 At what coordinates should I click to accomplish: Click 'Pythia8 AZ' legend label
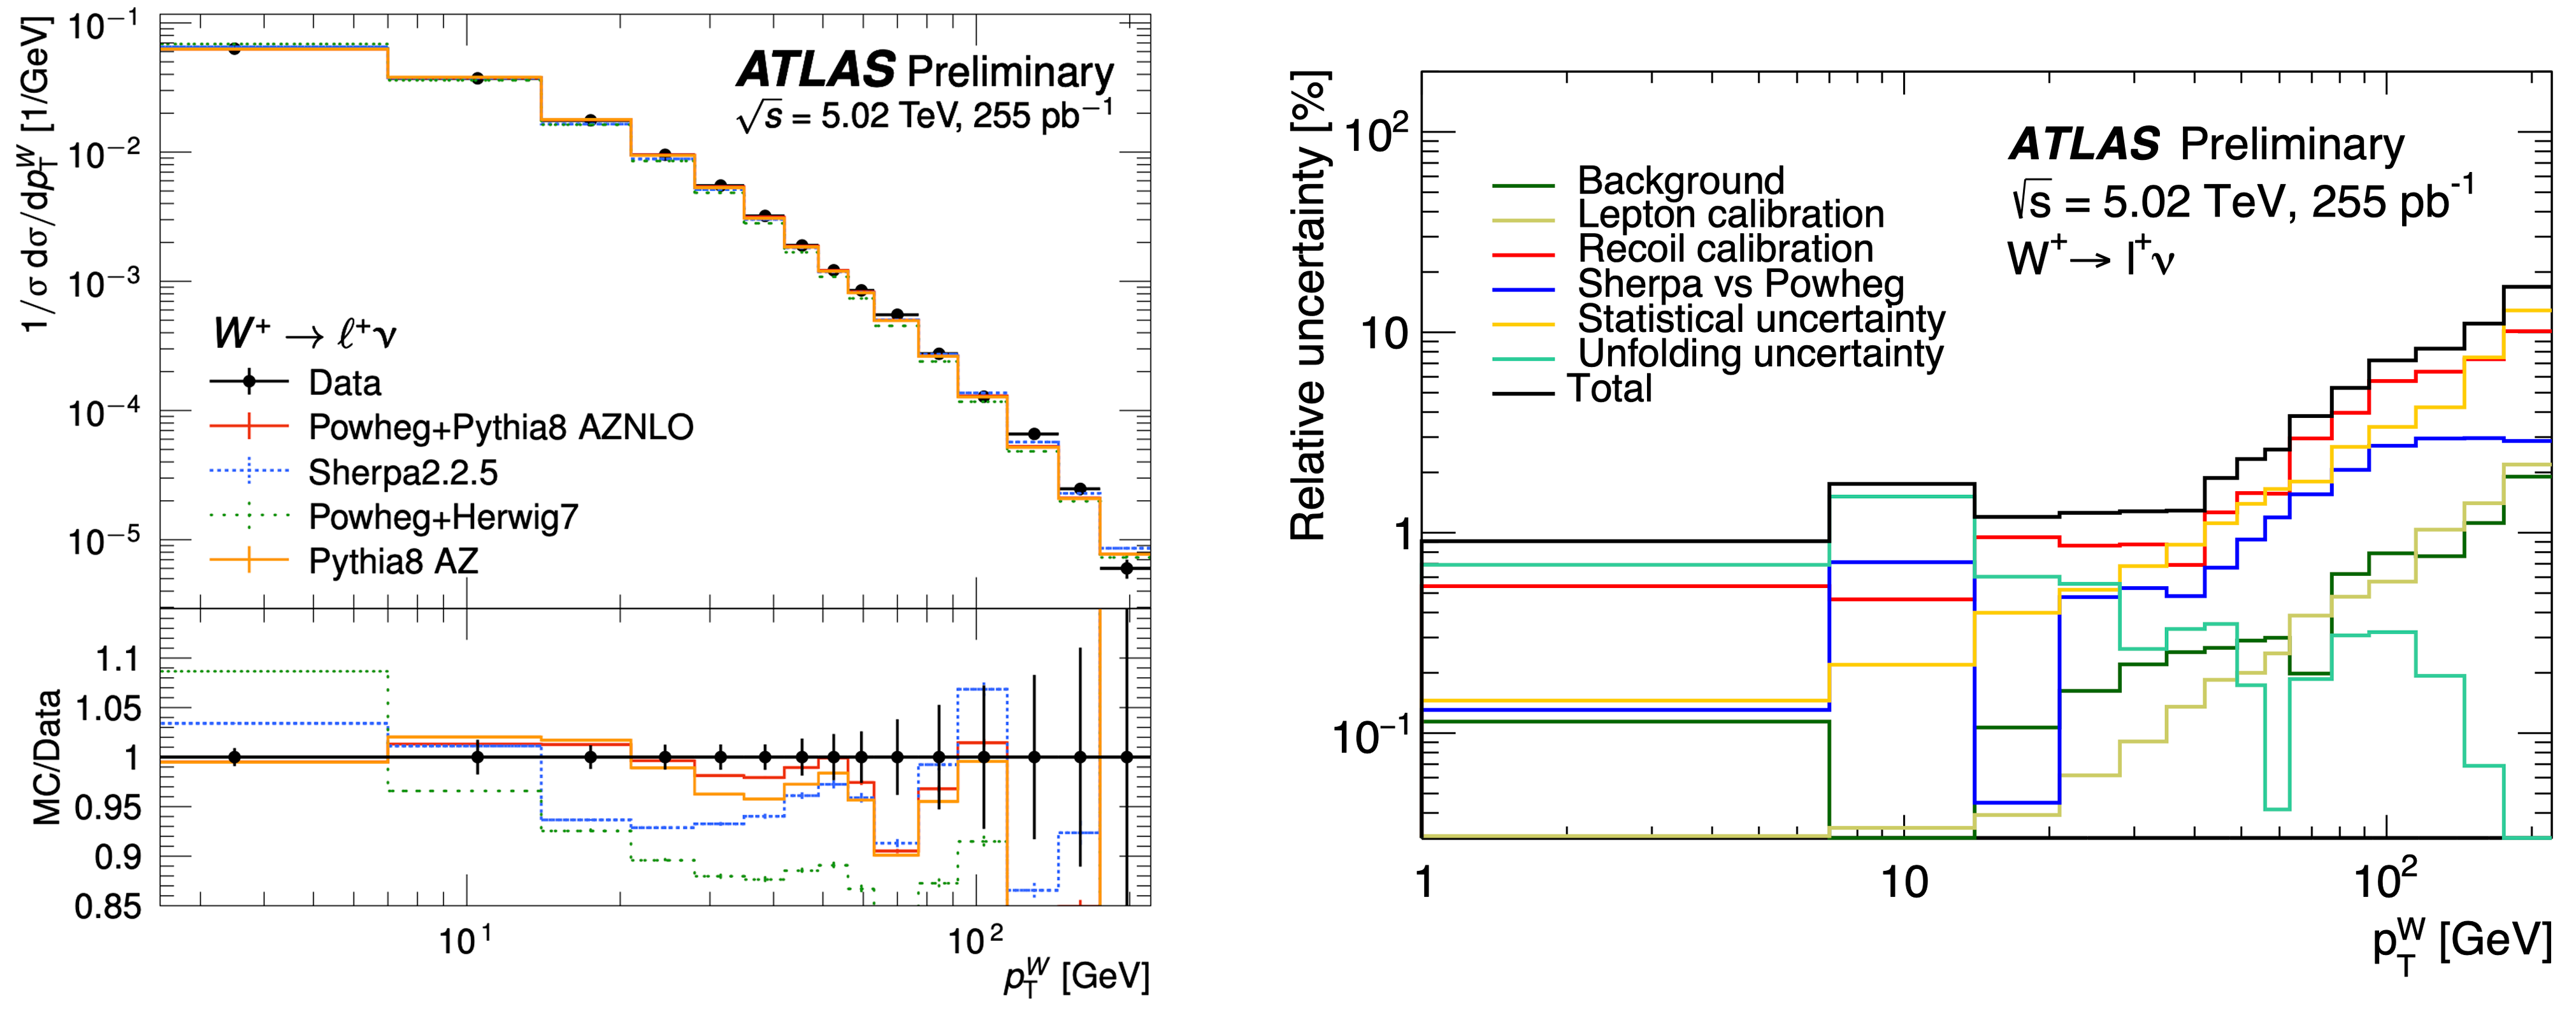393,561
